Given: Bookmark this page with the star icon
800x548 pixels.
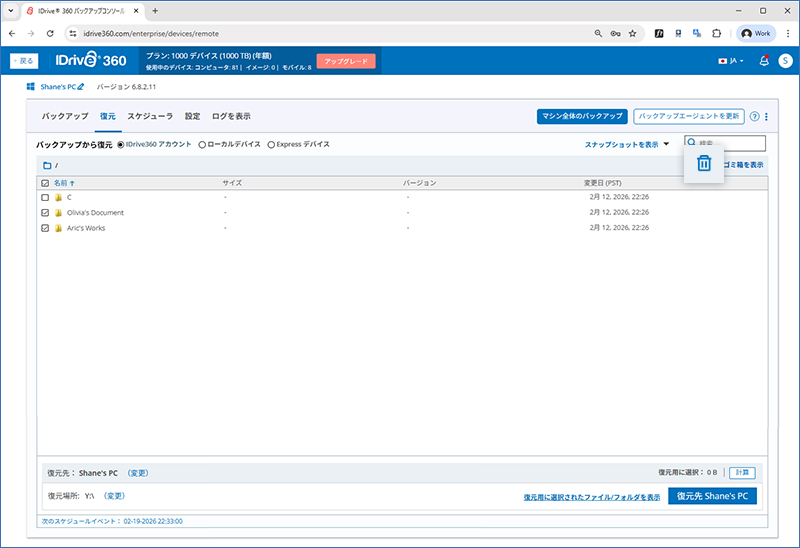Looking at the screenshot, I should (x=633, y=33).
